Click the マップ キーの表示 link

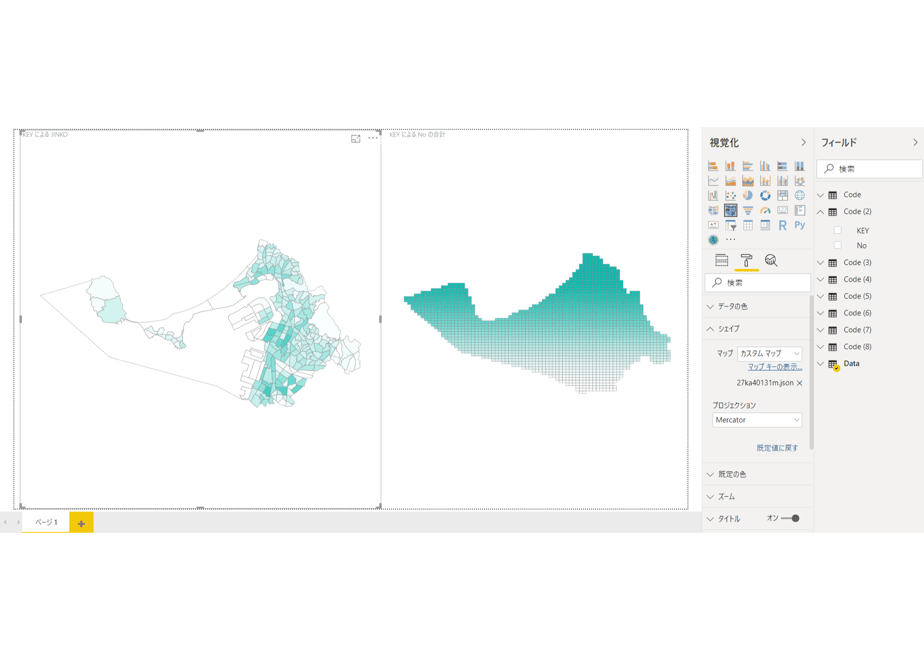click(x=775, y=367)
